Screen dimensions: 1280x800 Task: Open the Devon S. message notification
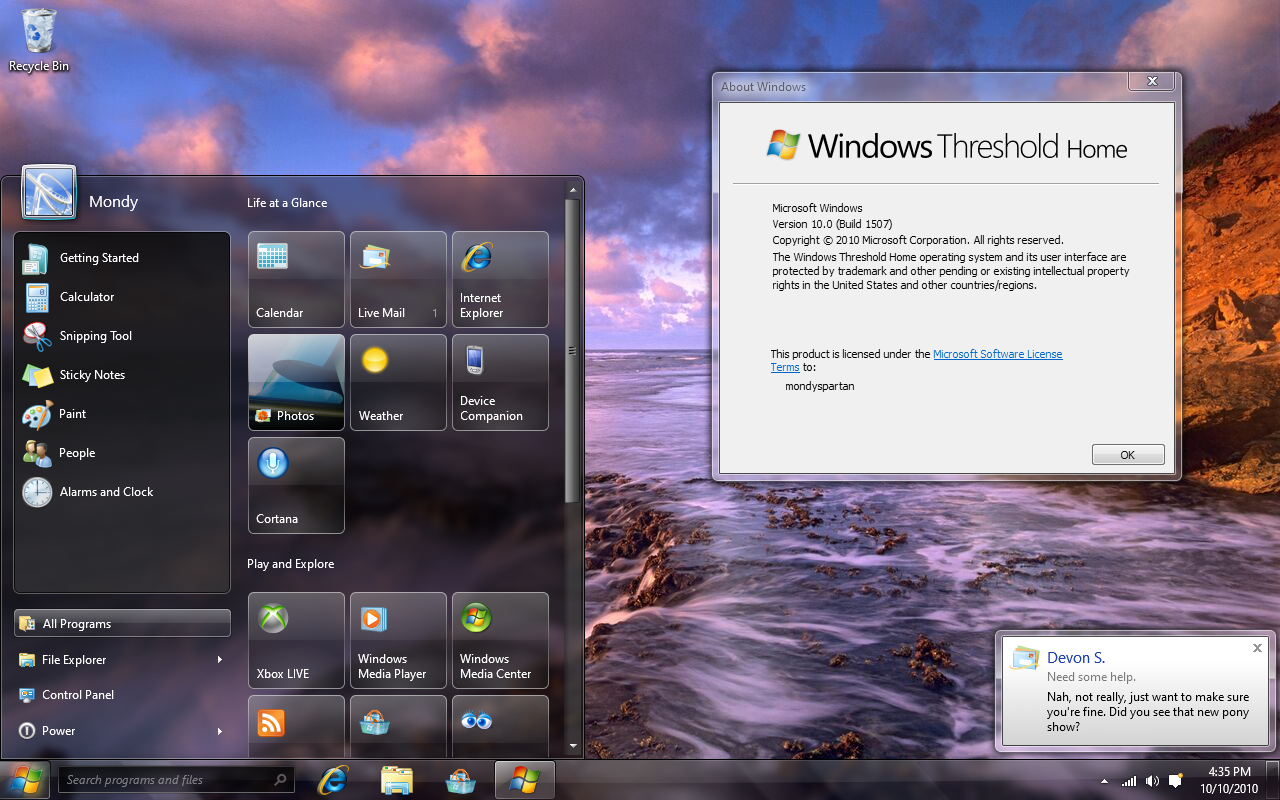click(1137, 690)
